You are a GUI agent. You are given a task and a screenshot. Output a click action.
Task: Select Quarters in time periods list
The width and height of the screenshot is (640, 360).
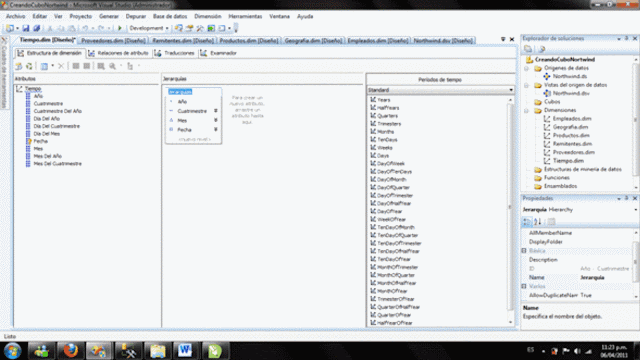pyautogui.click(x=387, y=116)
